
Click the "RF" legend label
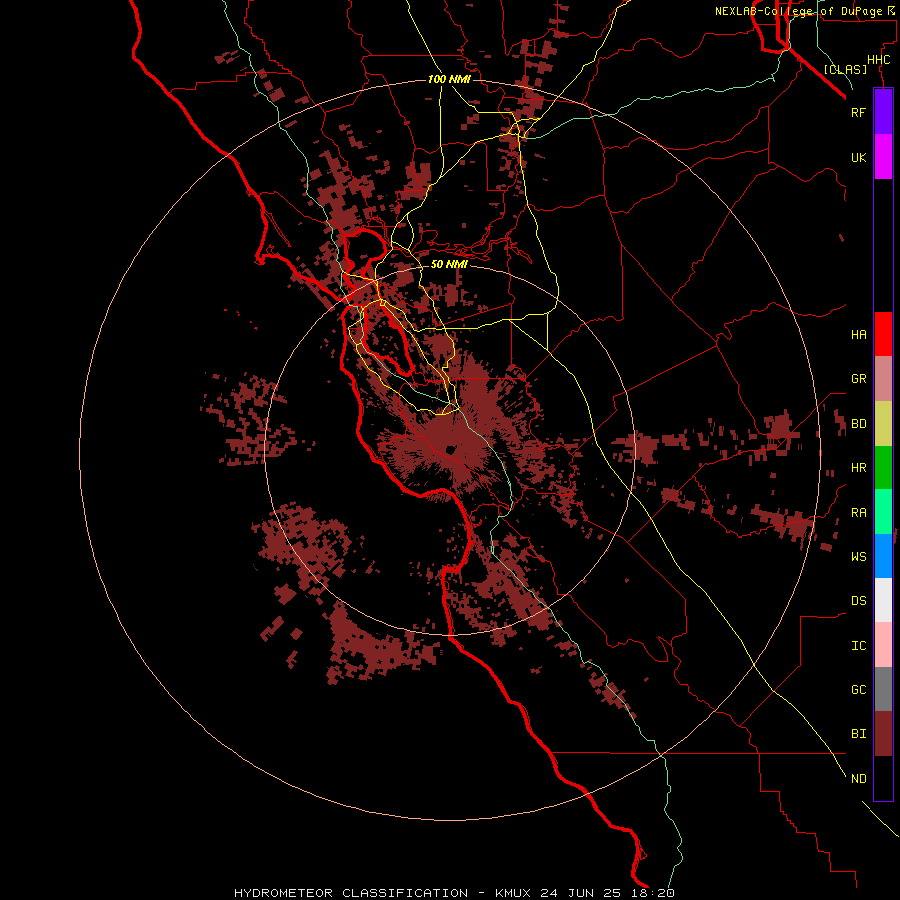coord(859,112)
